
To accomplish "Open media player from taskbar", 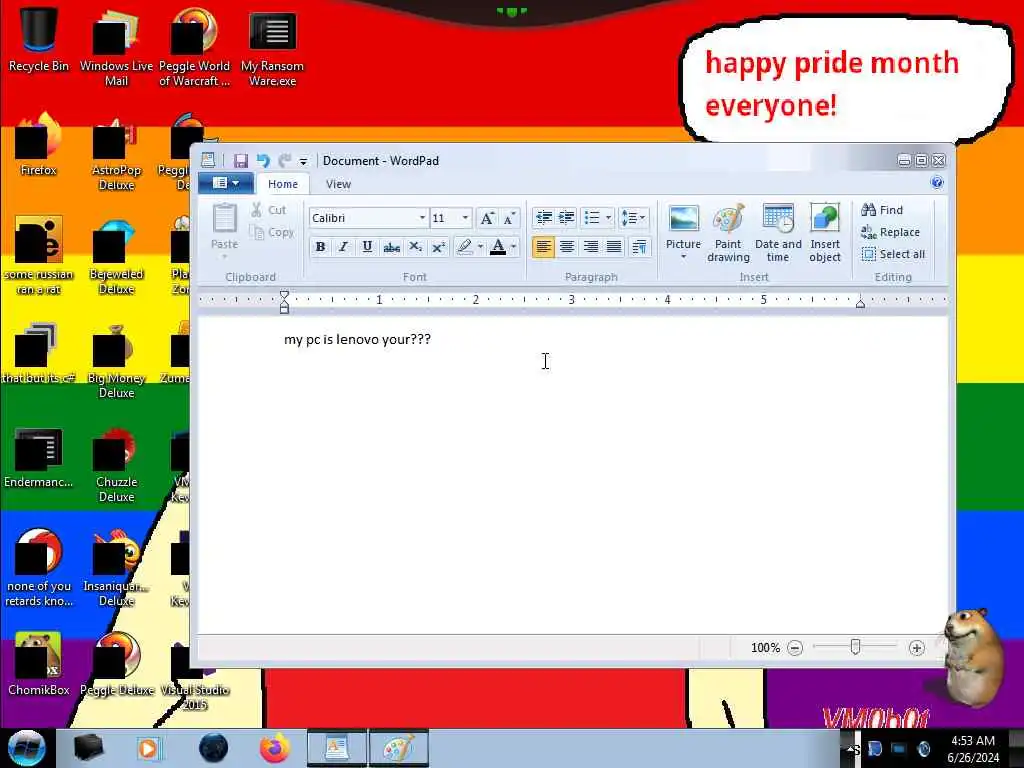I will click(149, 748).
